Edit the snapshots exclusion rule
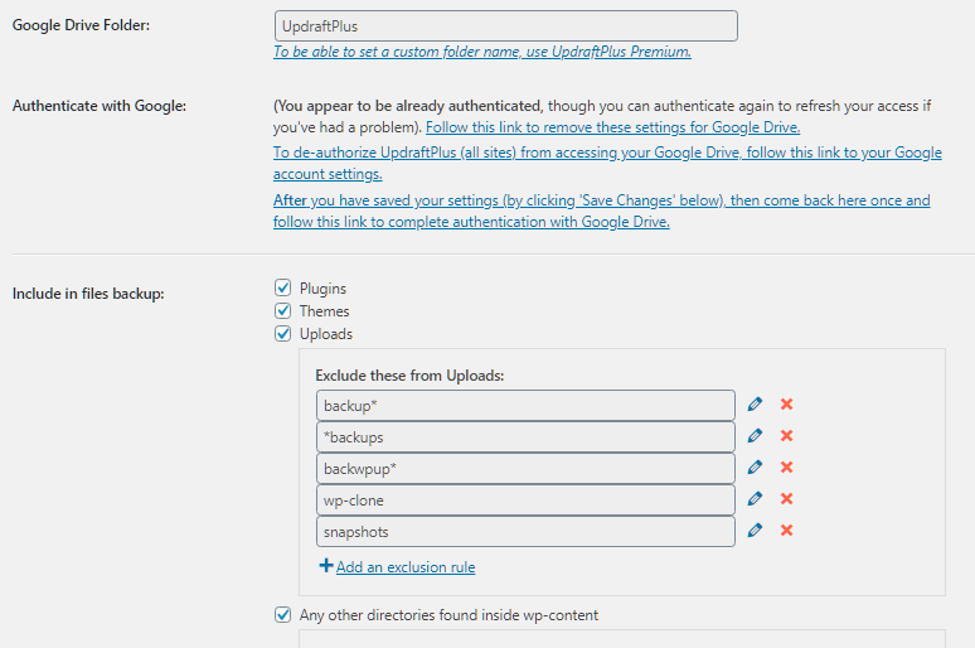Screen dimensions: 975x648 click(x=755, y=531)
